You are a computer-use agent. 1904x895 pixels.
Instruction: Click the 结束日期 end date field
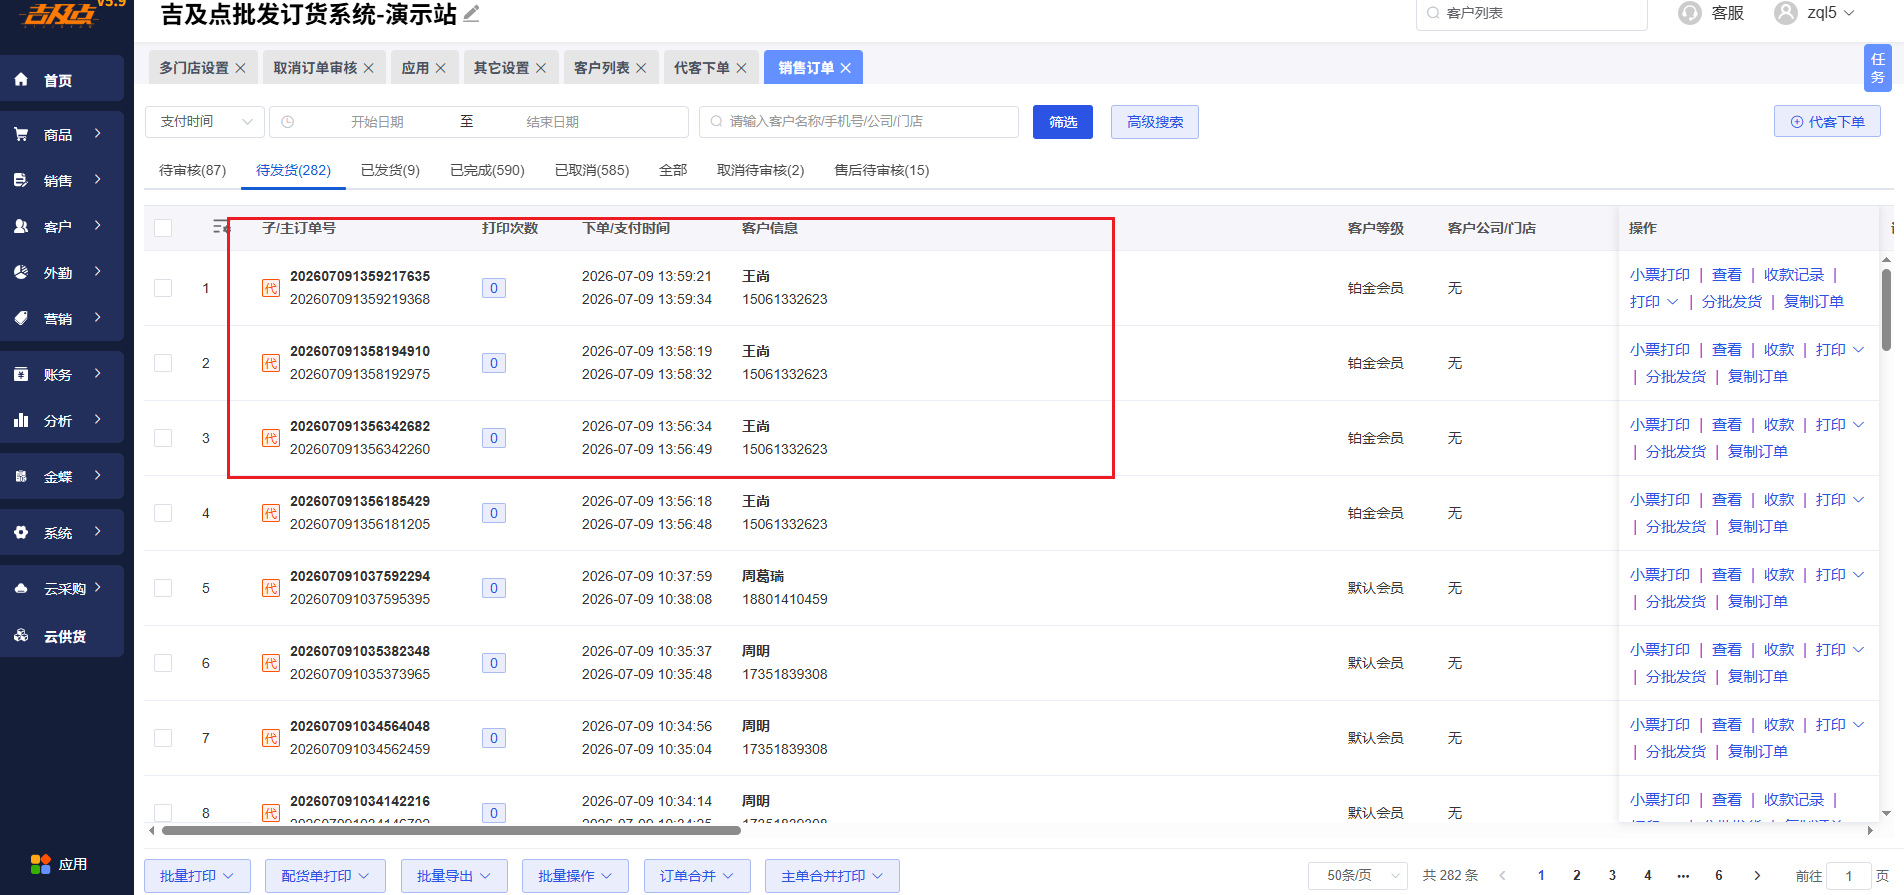[x=553, y=122]
